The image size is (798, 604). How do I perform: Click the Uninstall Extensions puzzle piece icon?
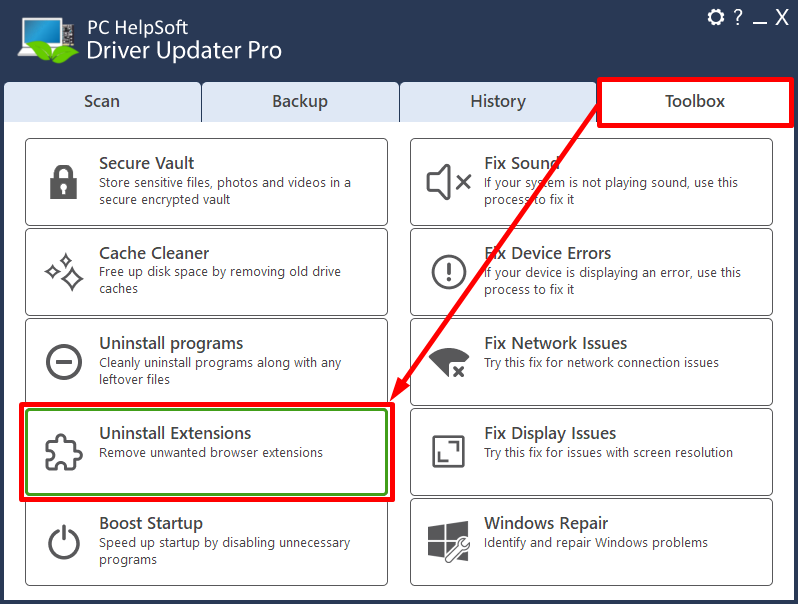coord(64,452)
